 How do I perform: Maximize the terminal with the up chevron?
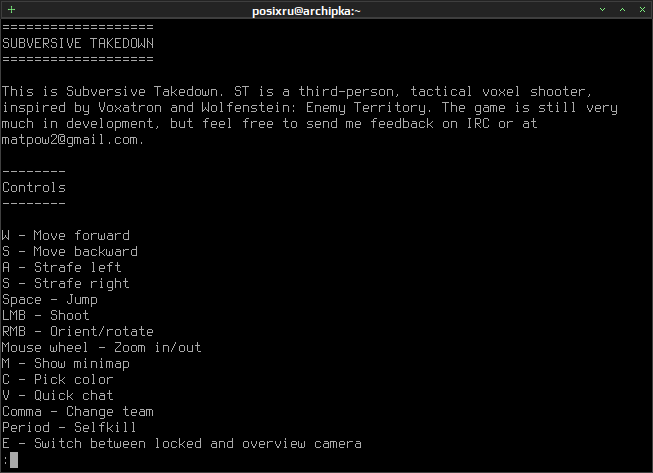622,10
